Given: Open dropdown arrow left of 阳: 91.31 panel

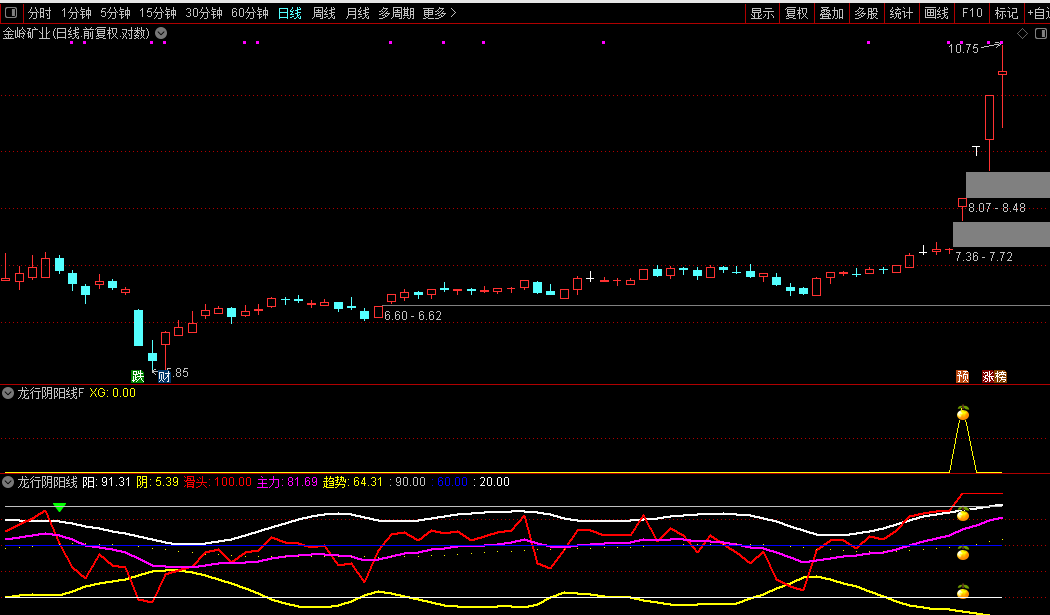Looking at the screenshot, I should pos(8,482).
